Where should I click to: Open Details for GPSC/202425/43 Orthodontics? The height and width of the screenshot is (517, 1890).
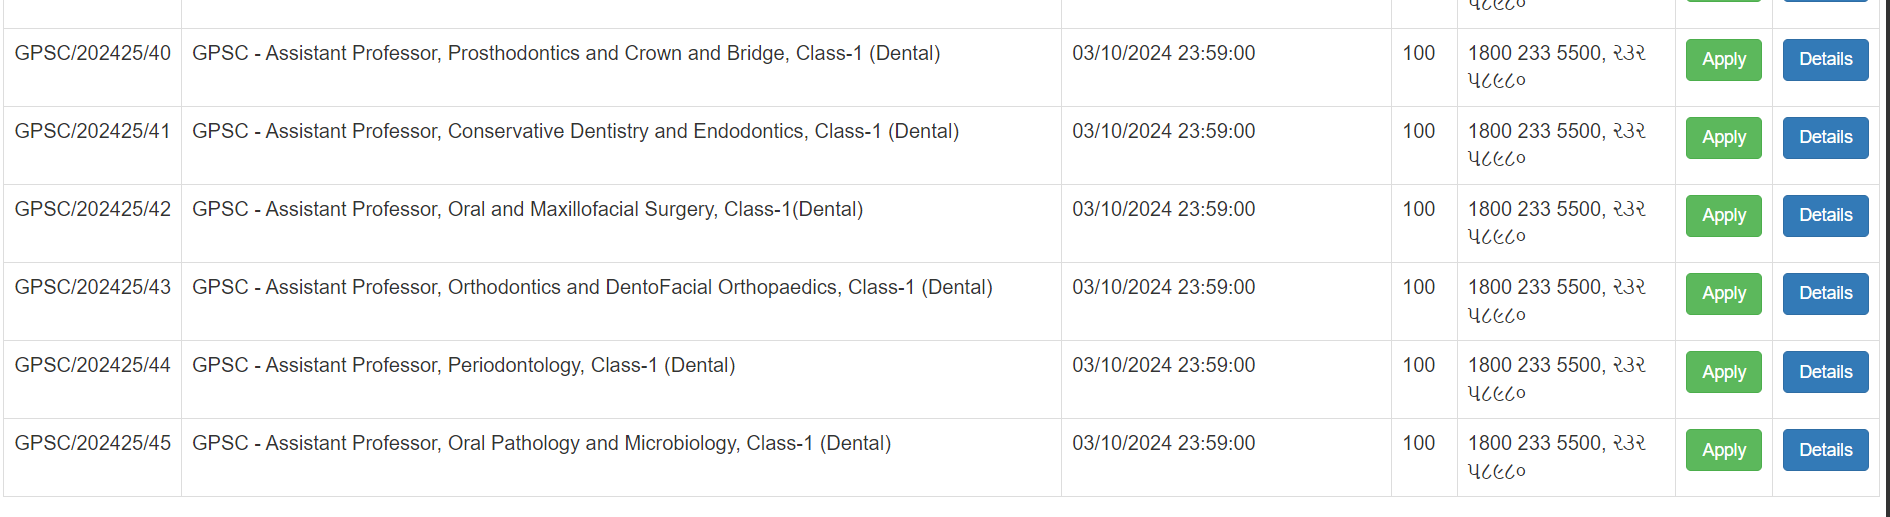point(1825,294)
